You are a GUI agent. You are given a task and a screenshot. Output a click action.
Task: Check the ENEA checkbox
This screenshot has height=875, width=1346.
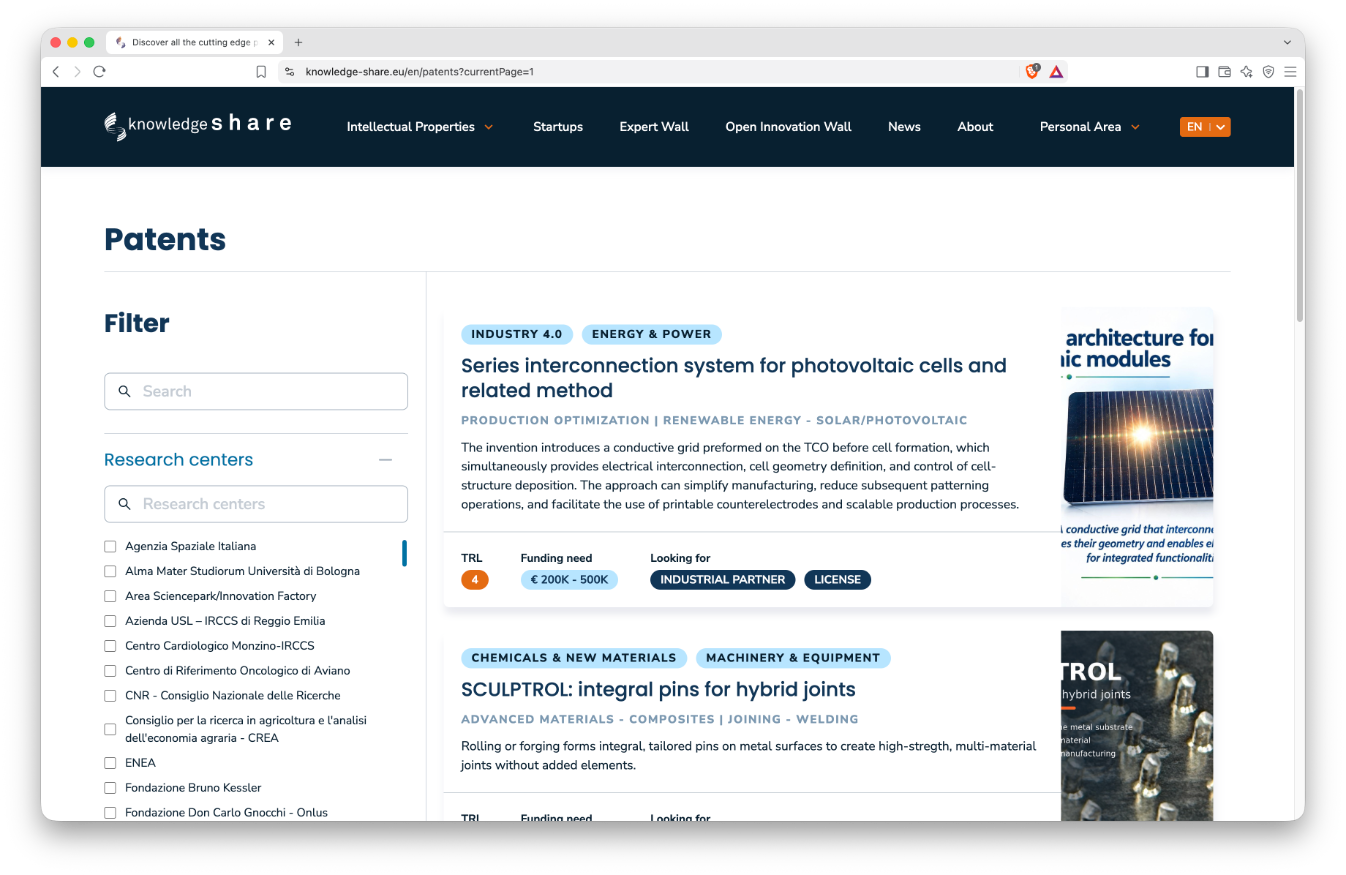click(x=110, y=763)
